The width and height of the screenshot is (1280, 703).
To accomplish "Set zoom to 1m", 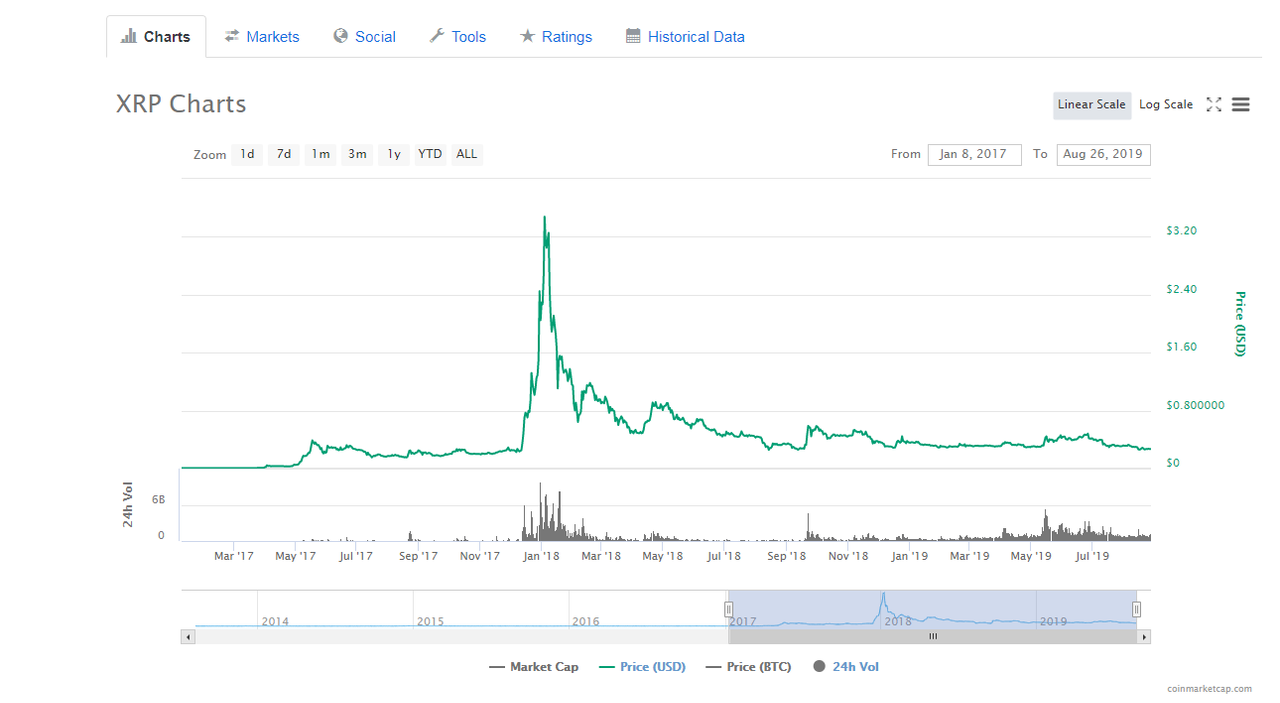I will click(x=320, y=154).
